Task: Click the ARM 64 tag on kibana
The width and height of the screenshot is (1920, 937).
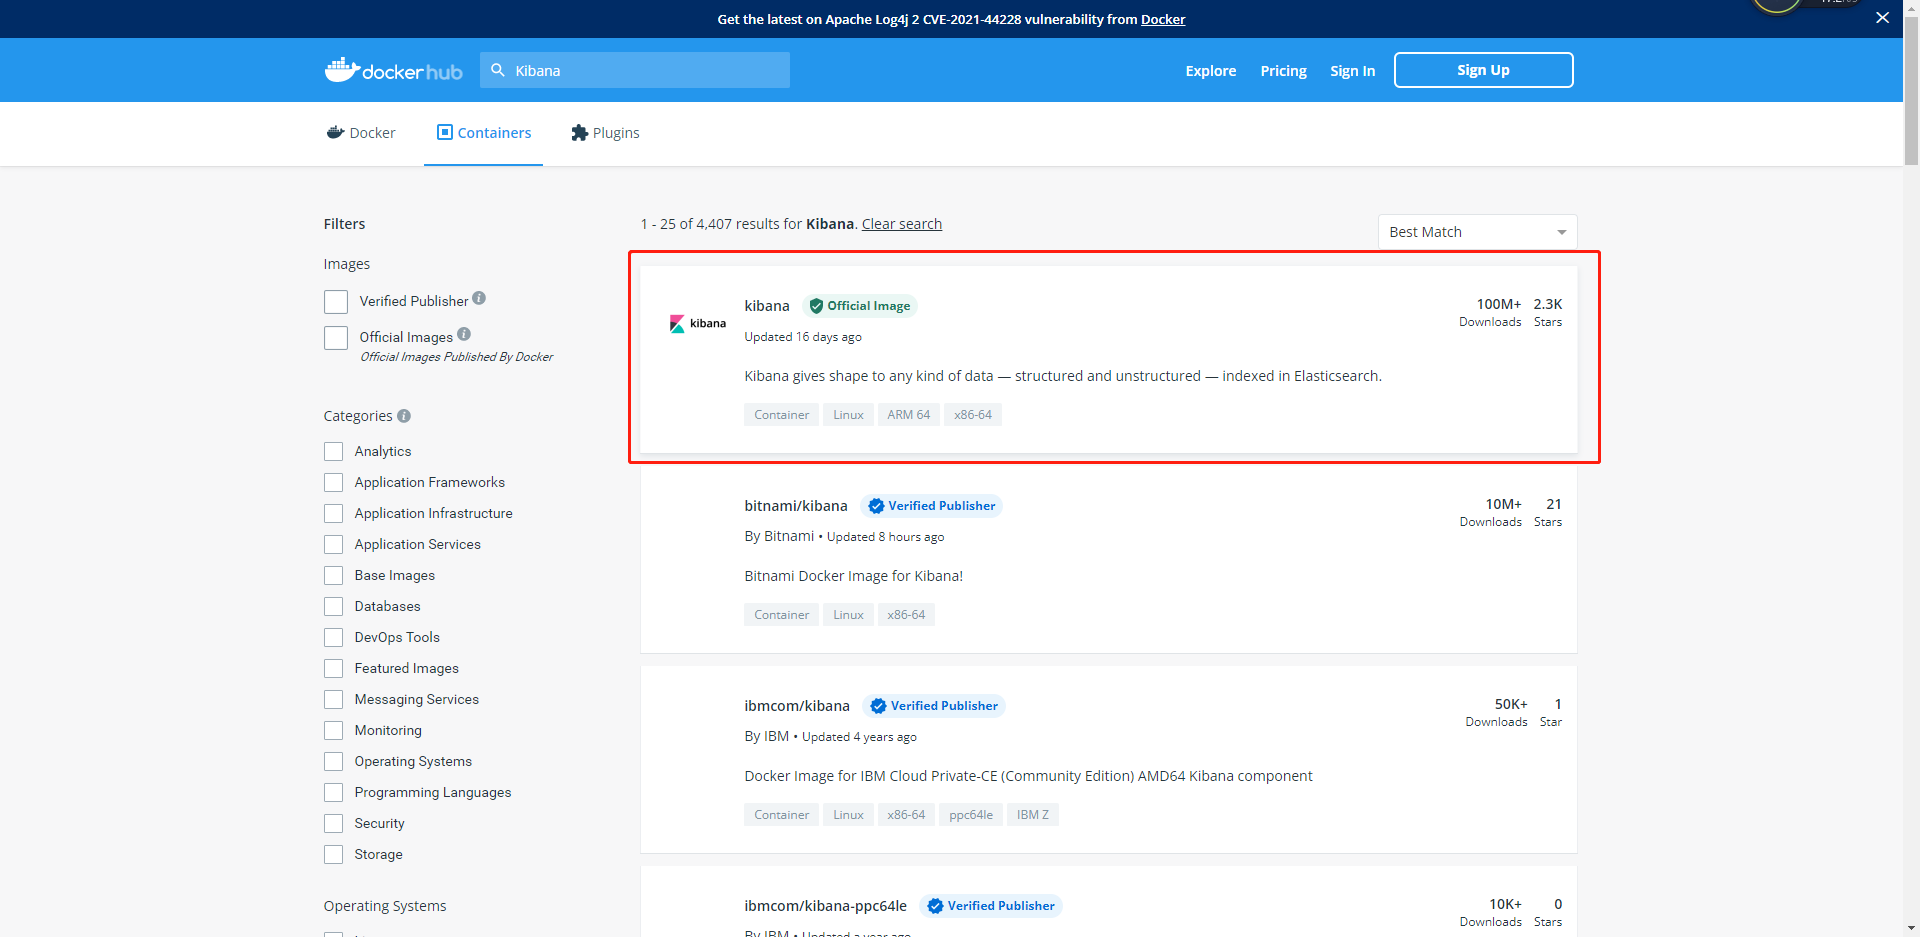Action: [908, 415]
